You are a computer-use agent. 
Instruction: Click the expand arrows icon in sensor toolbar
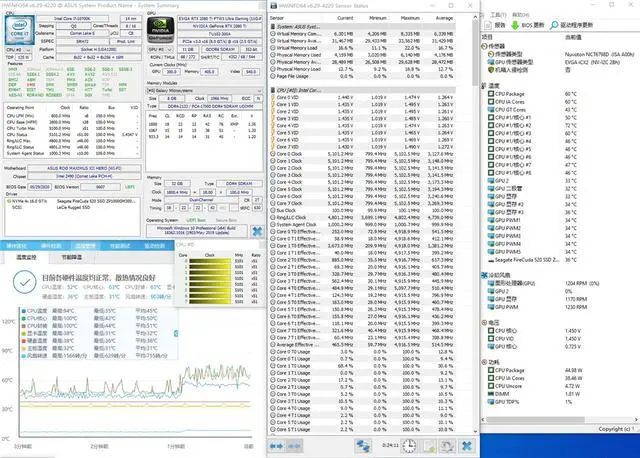tap(276, 446)
